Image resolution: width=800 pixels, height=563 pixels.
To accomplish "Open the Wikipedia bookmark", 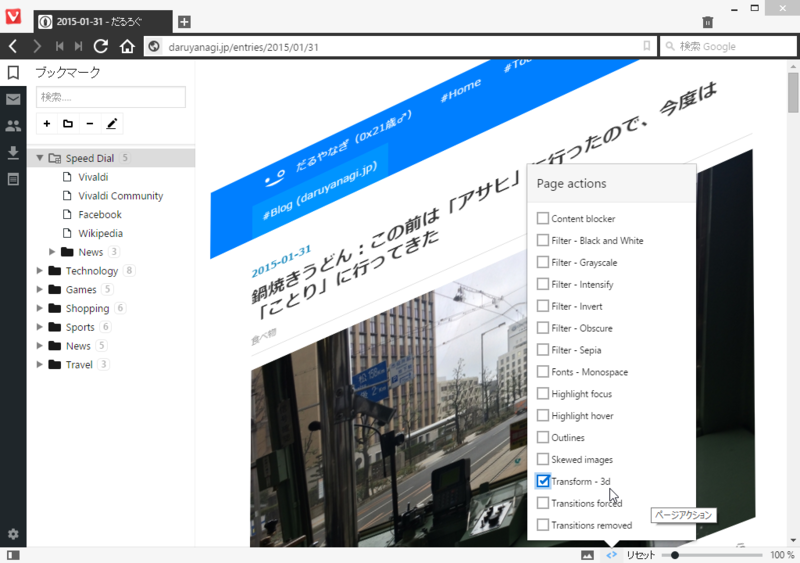I will click(x=101, y=233).
